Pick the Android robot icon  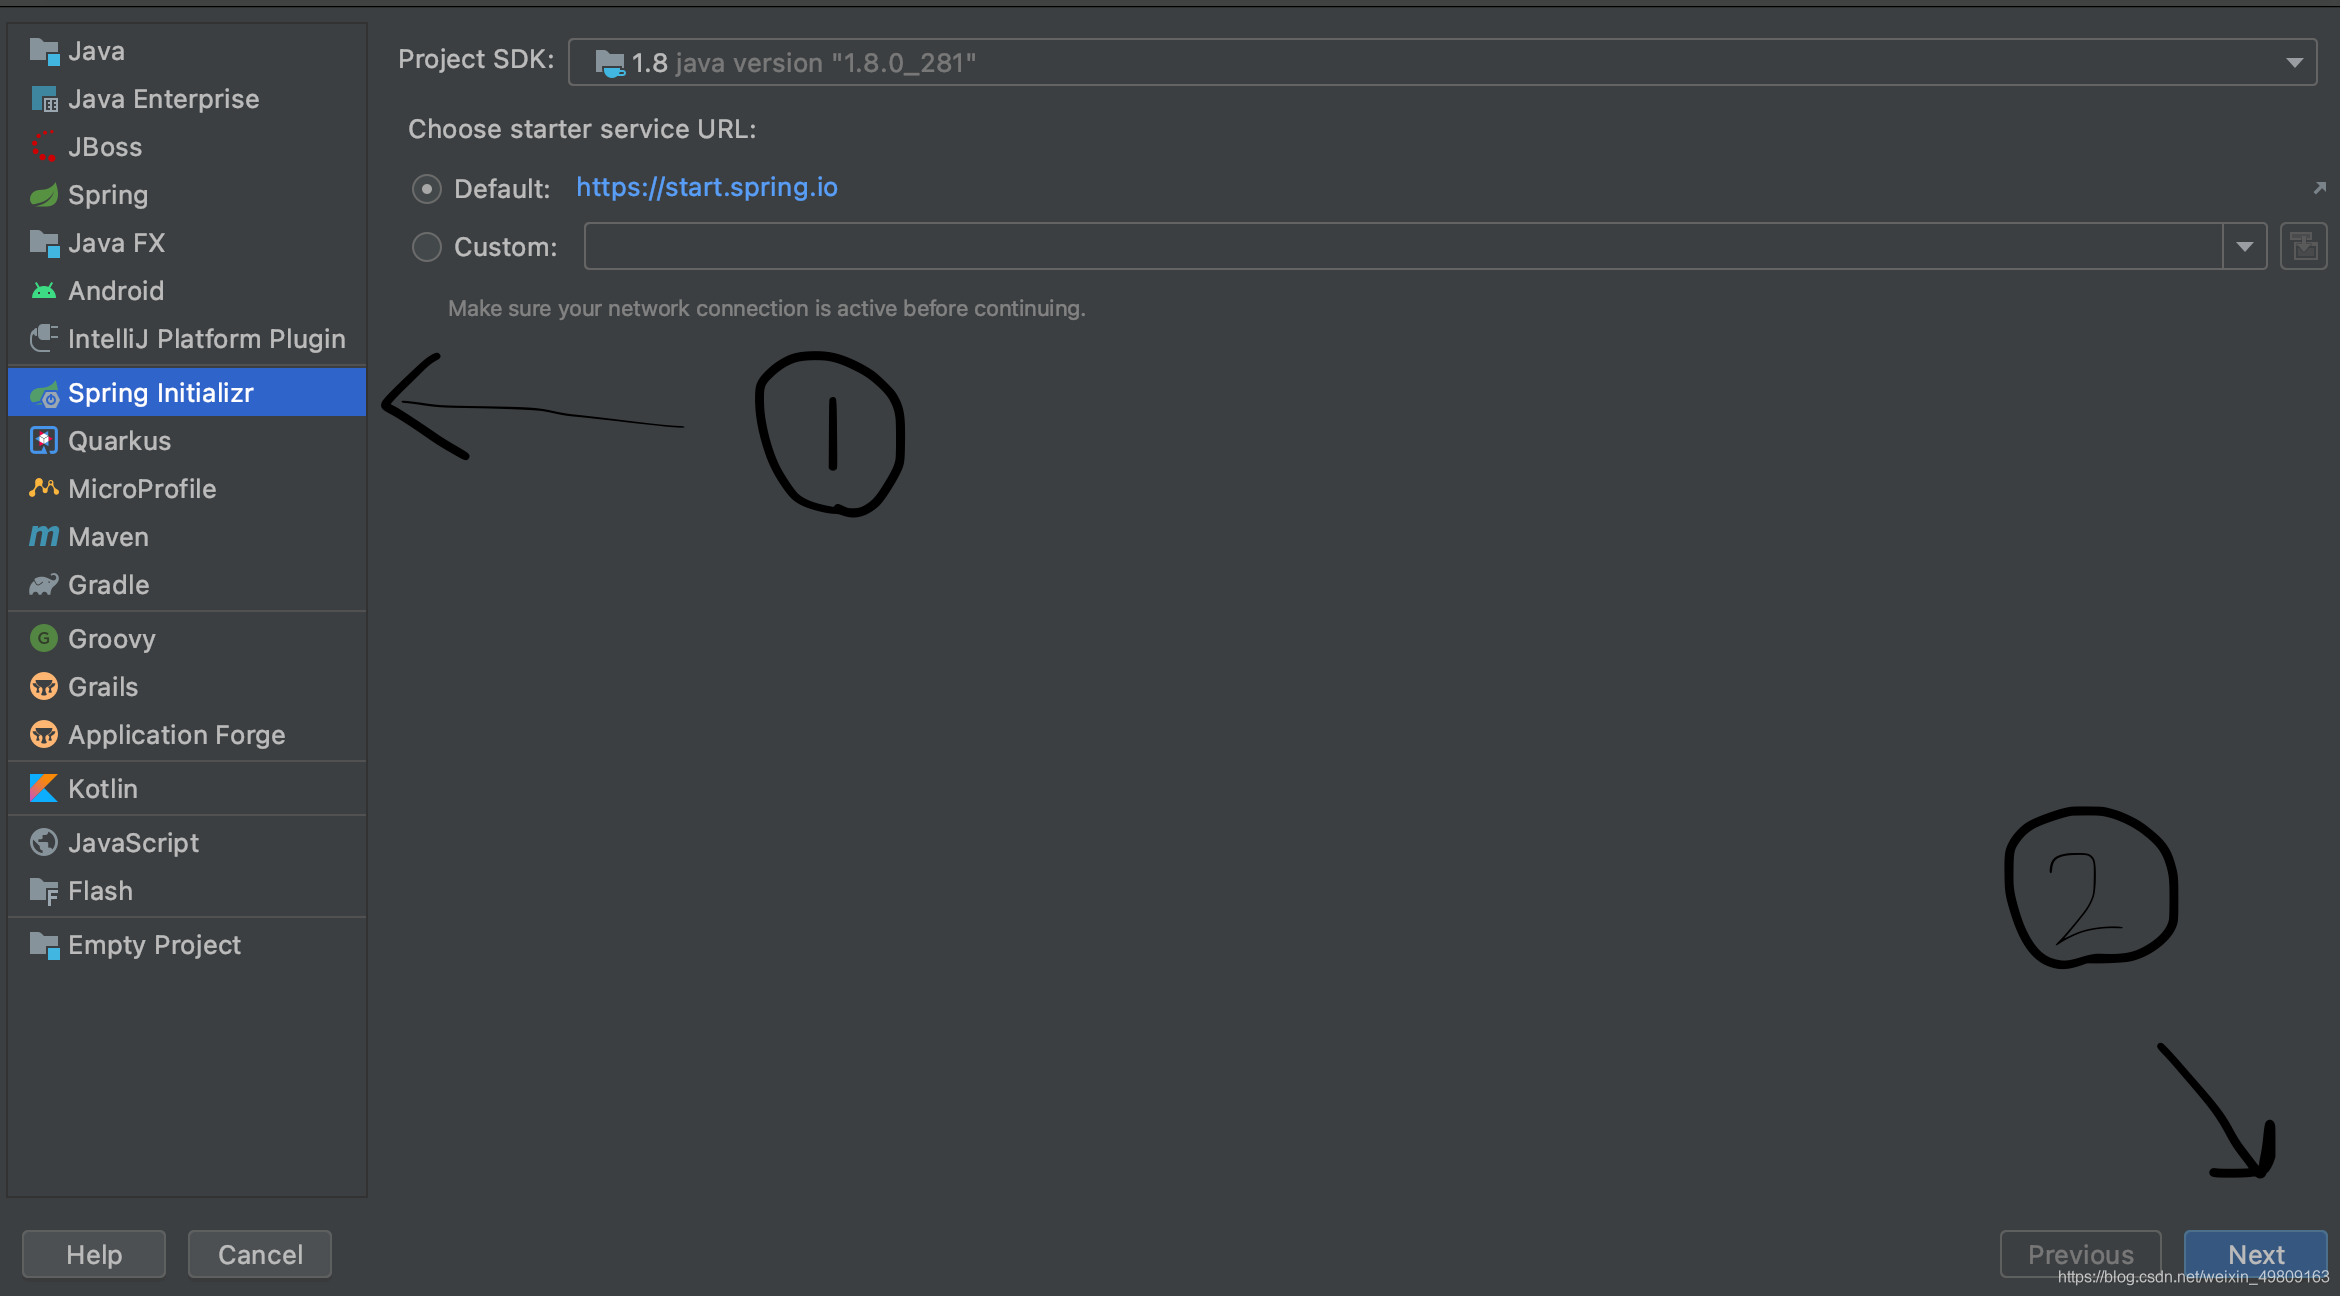pos(44,291)
